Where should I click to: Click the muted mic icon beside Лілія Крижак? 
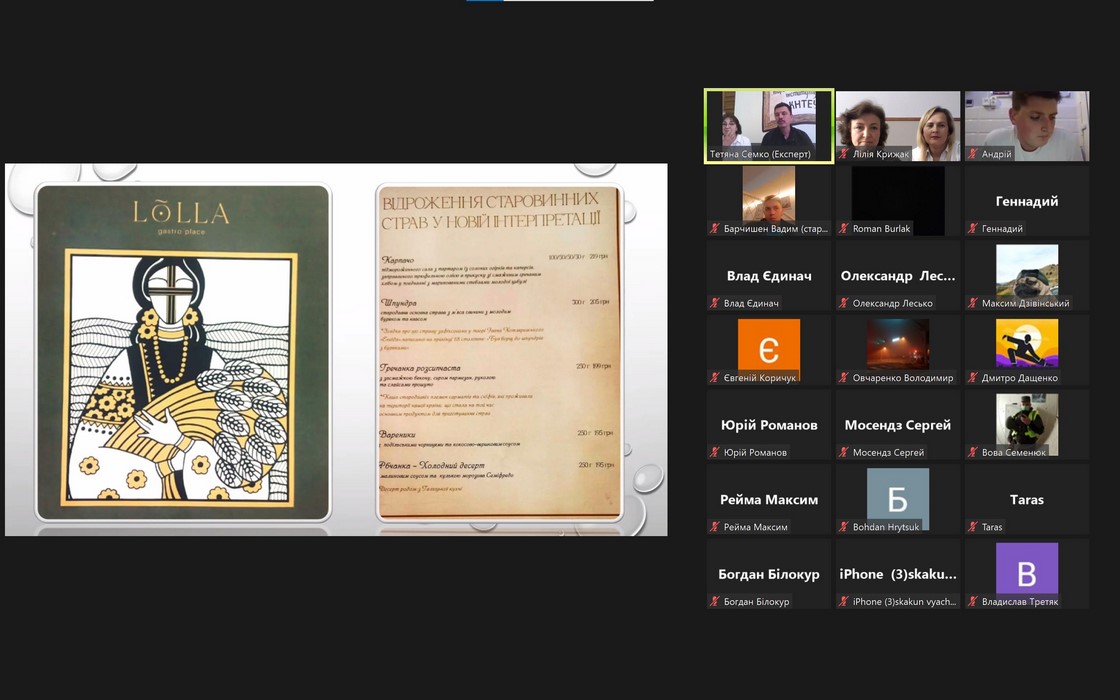[x=844, y=155]
